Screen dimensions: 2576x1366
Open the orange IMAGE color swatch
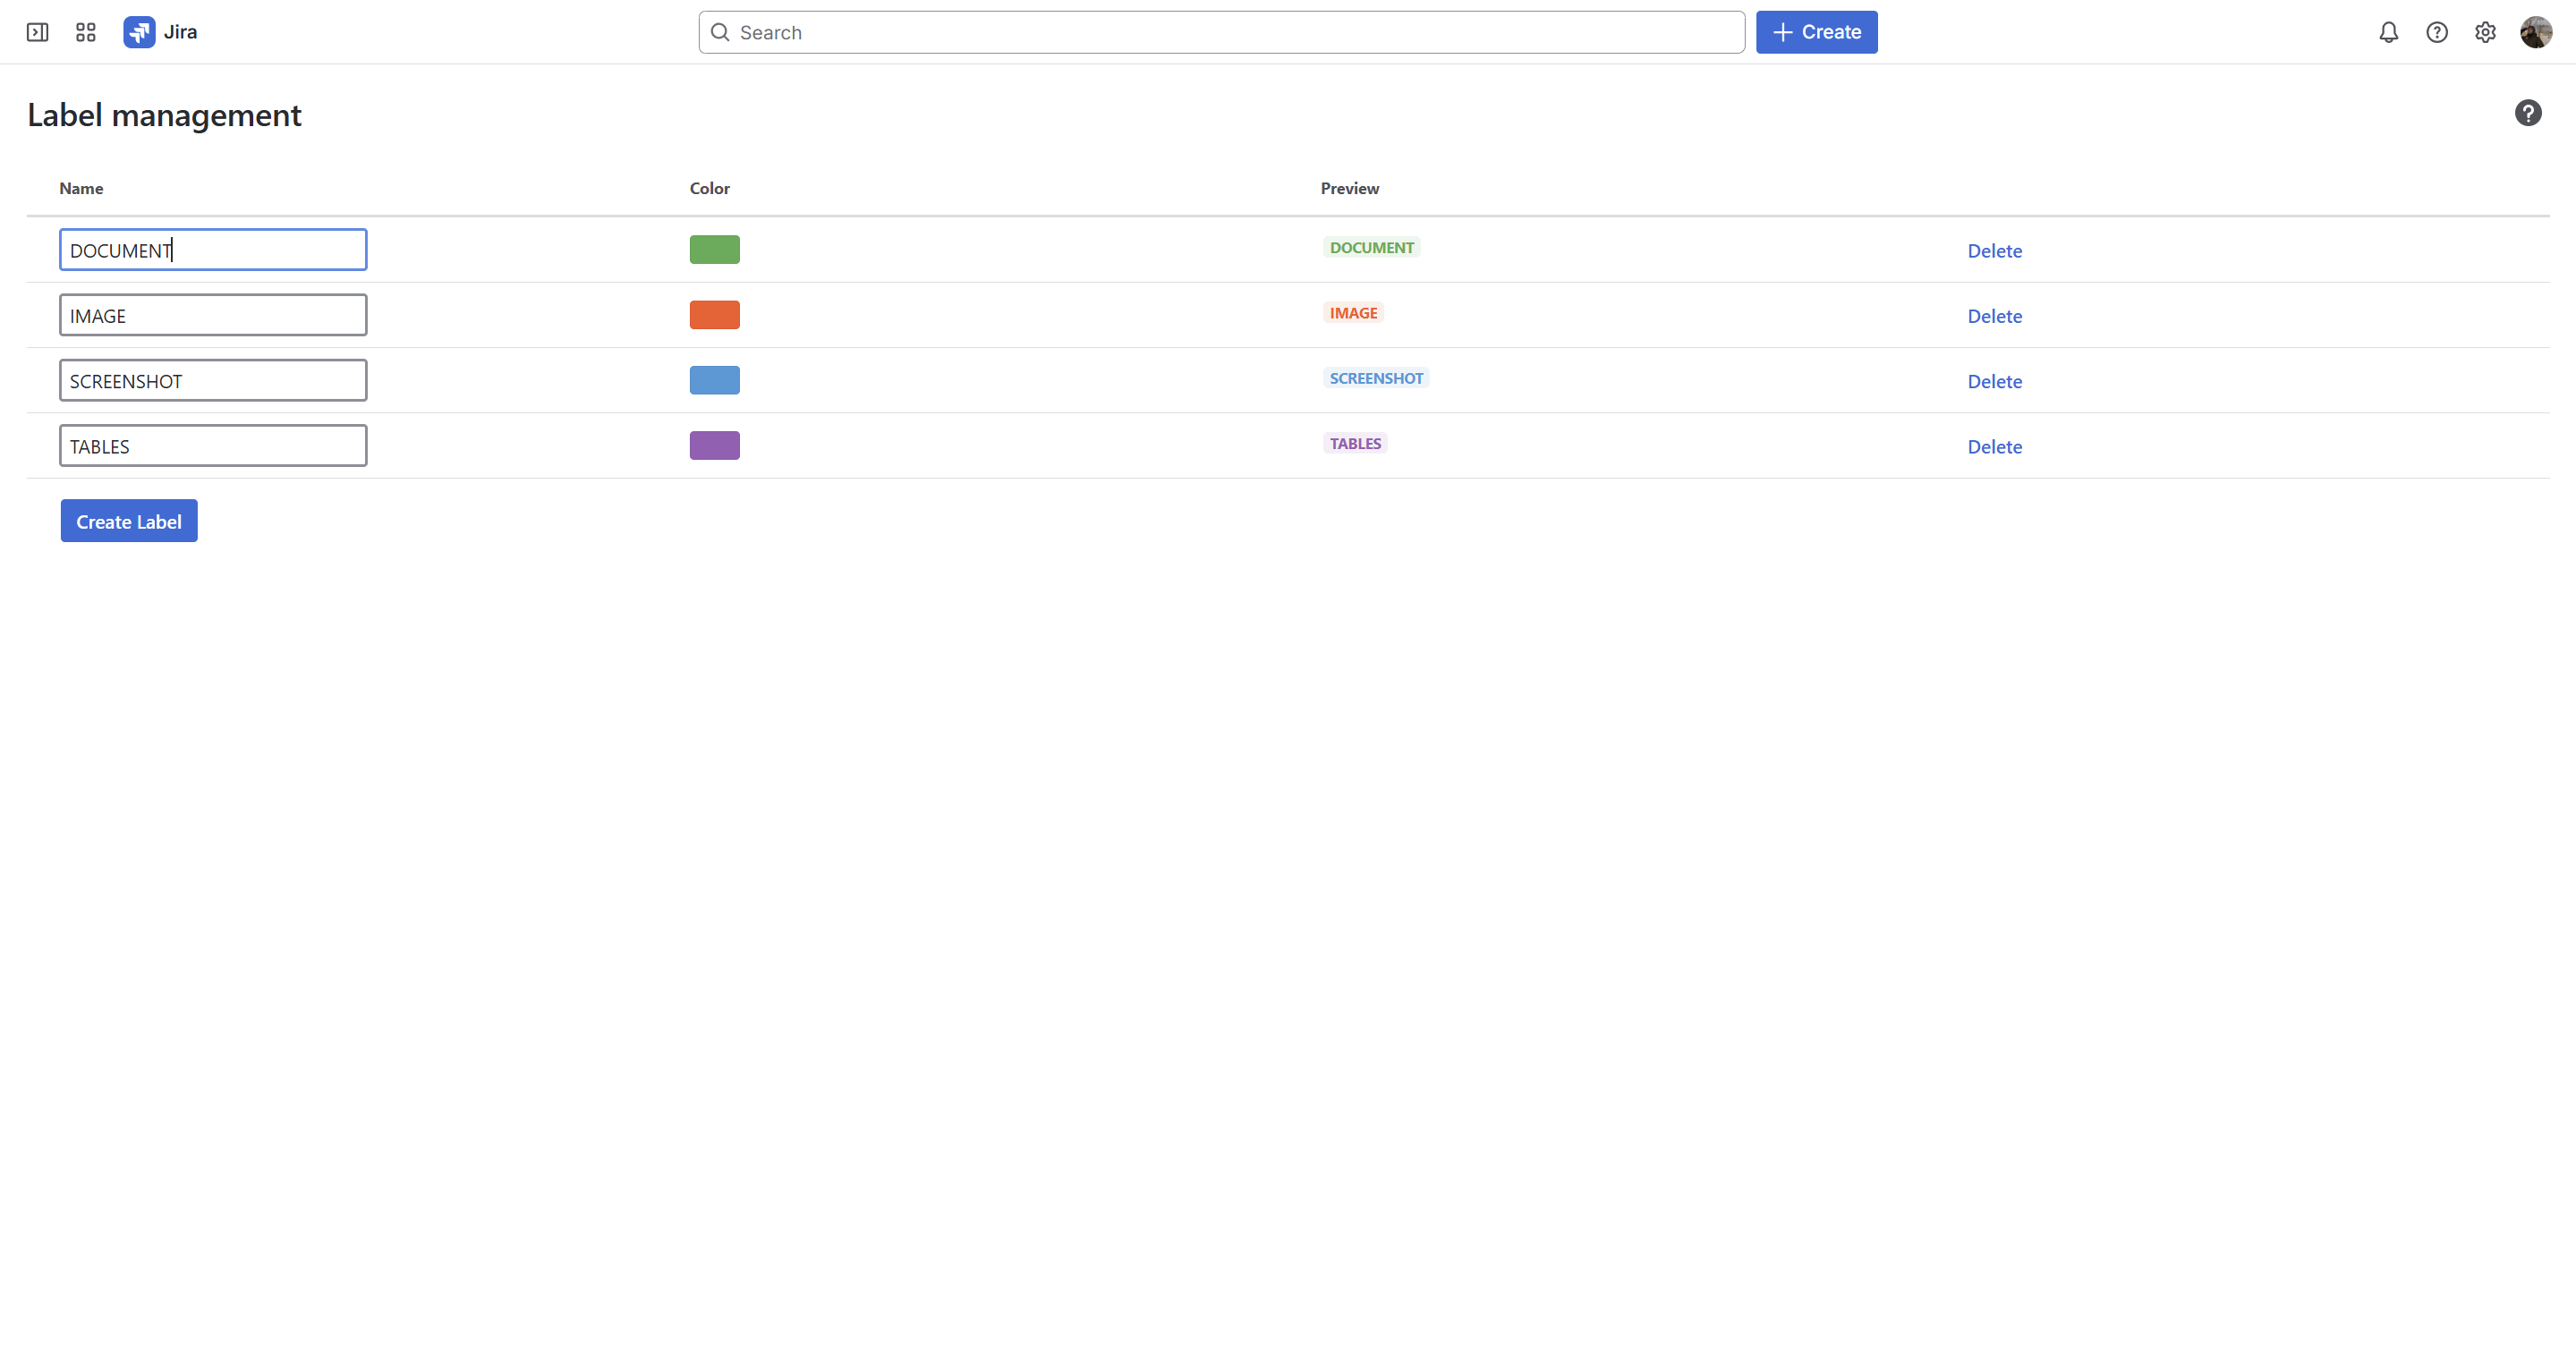click(714, 315)
